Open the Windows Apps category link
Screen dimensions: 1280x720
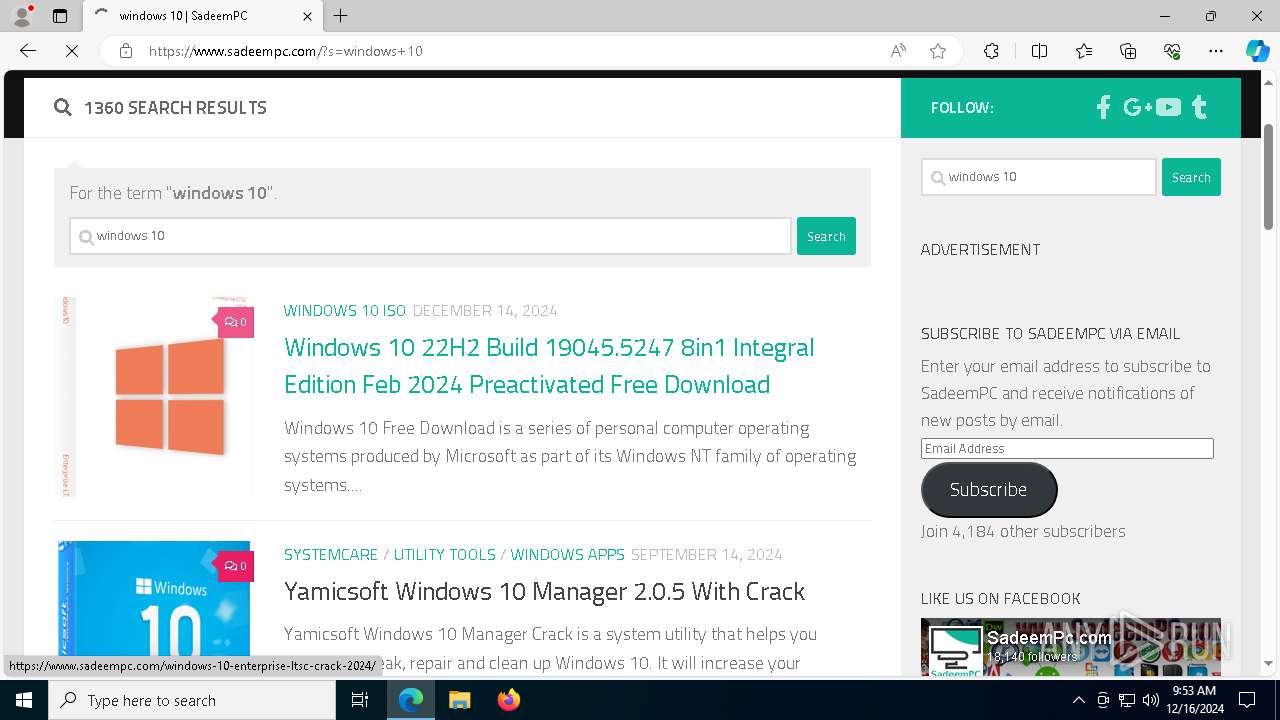[x=568, y=555]
